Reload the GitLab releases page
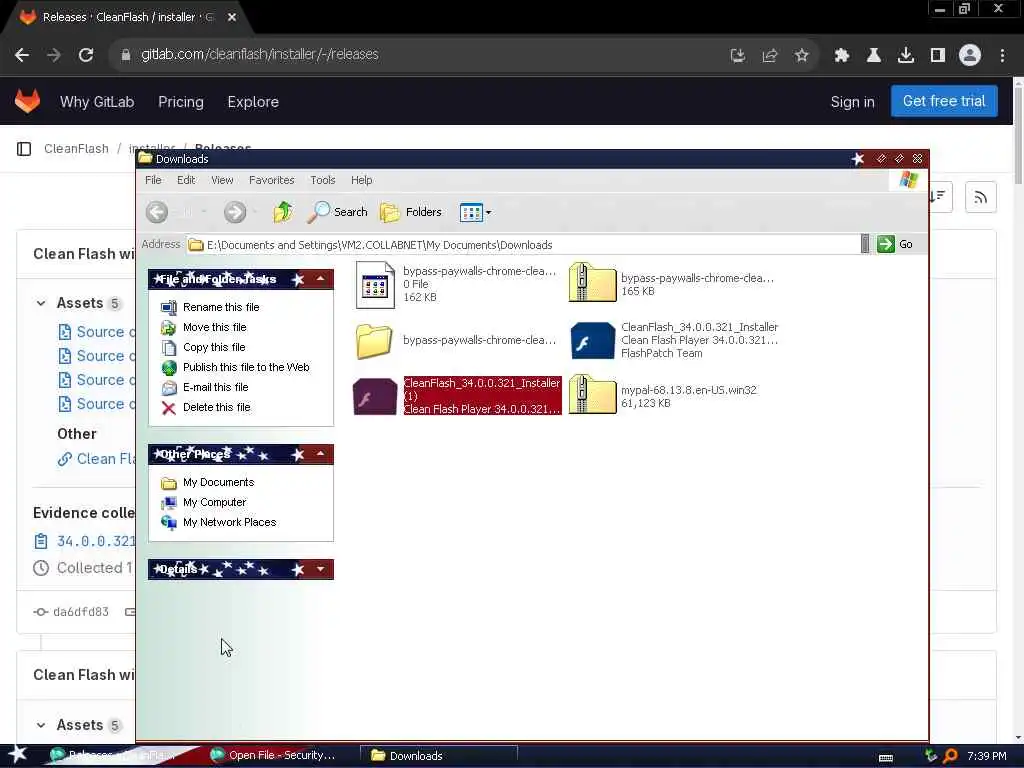This screenshot has height=768, width=1024. 86,55
